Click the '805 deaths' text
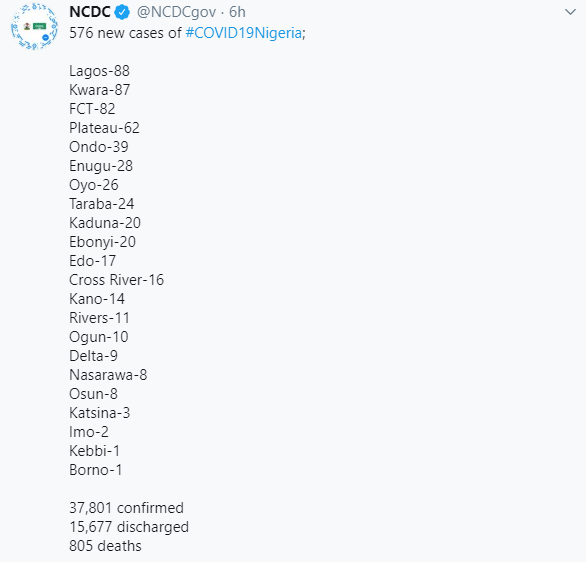 pos(105,546)
